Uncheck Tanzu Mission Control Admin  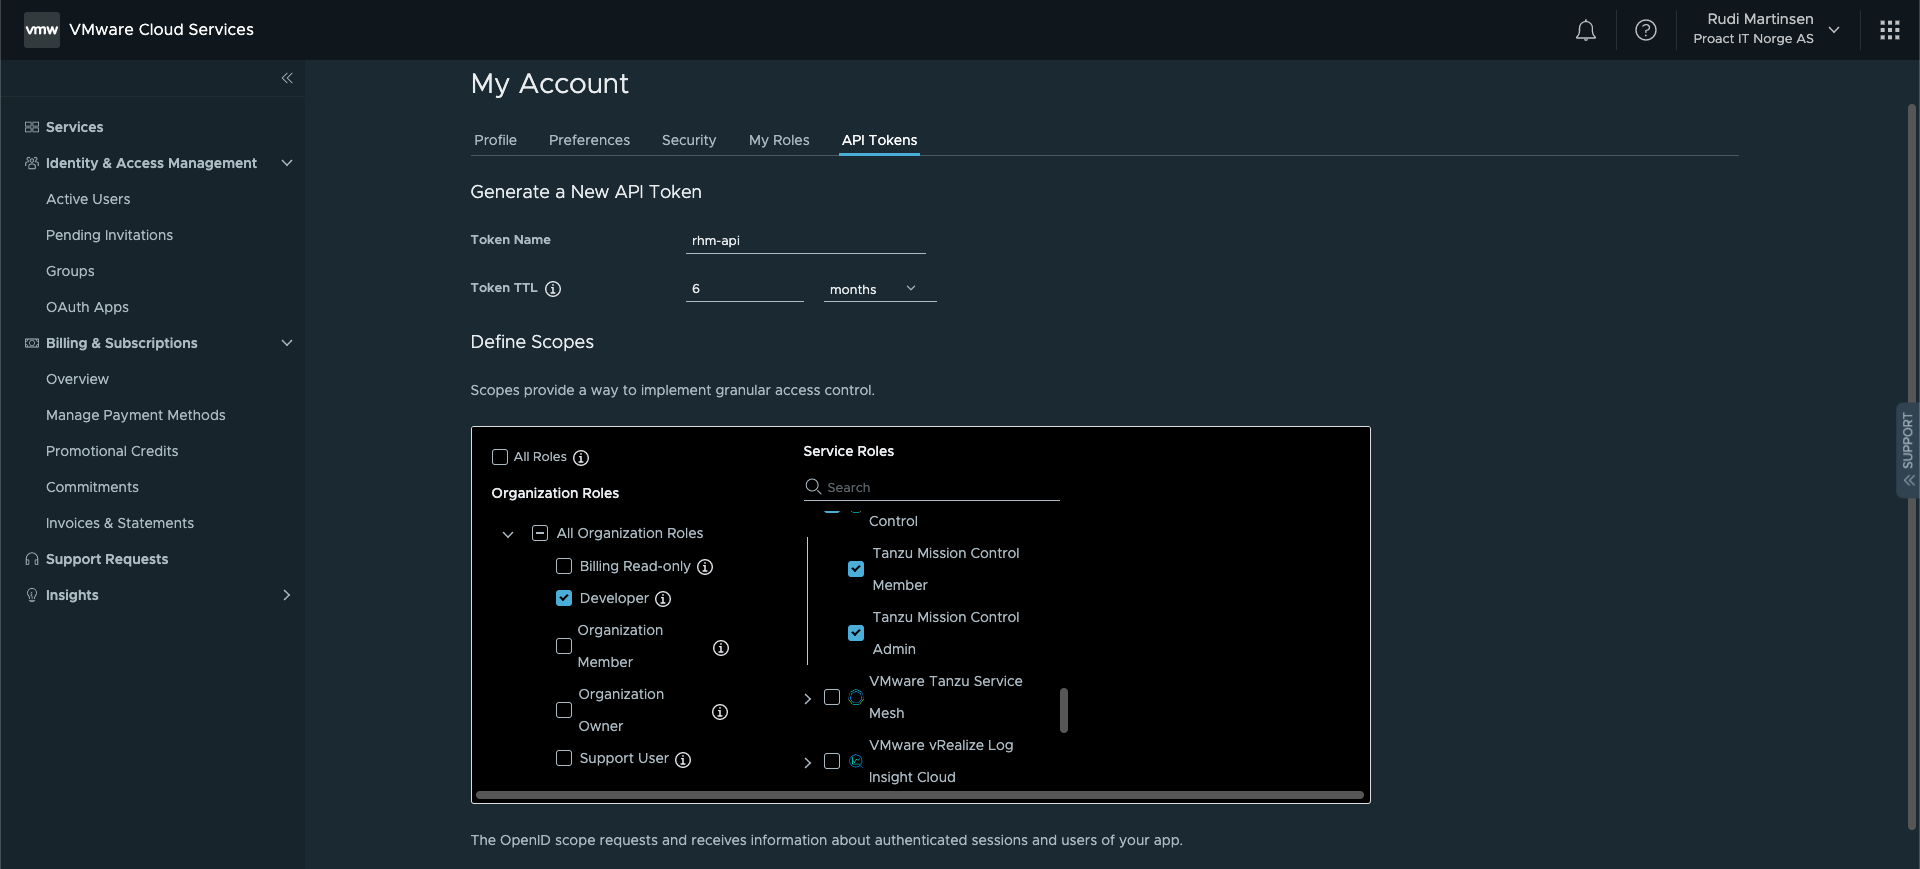856,633
